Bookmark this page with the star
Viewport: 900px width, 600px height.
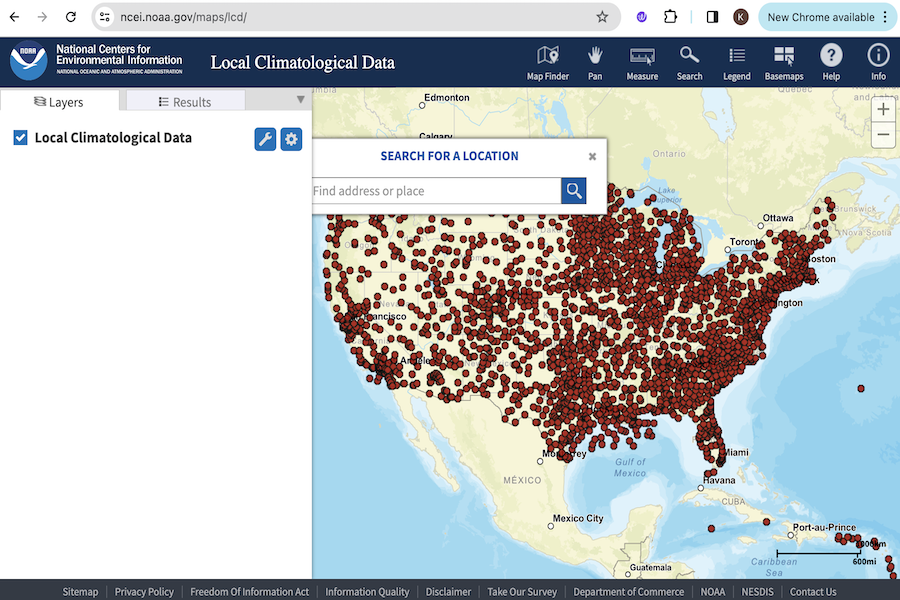[602, 17]
